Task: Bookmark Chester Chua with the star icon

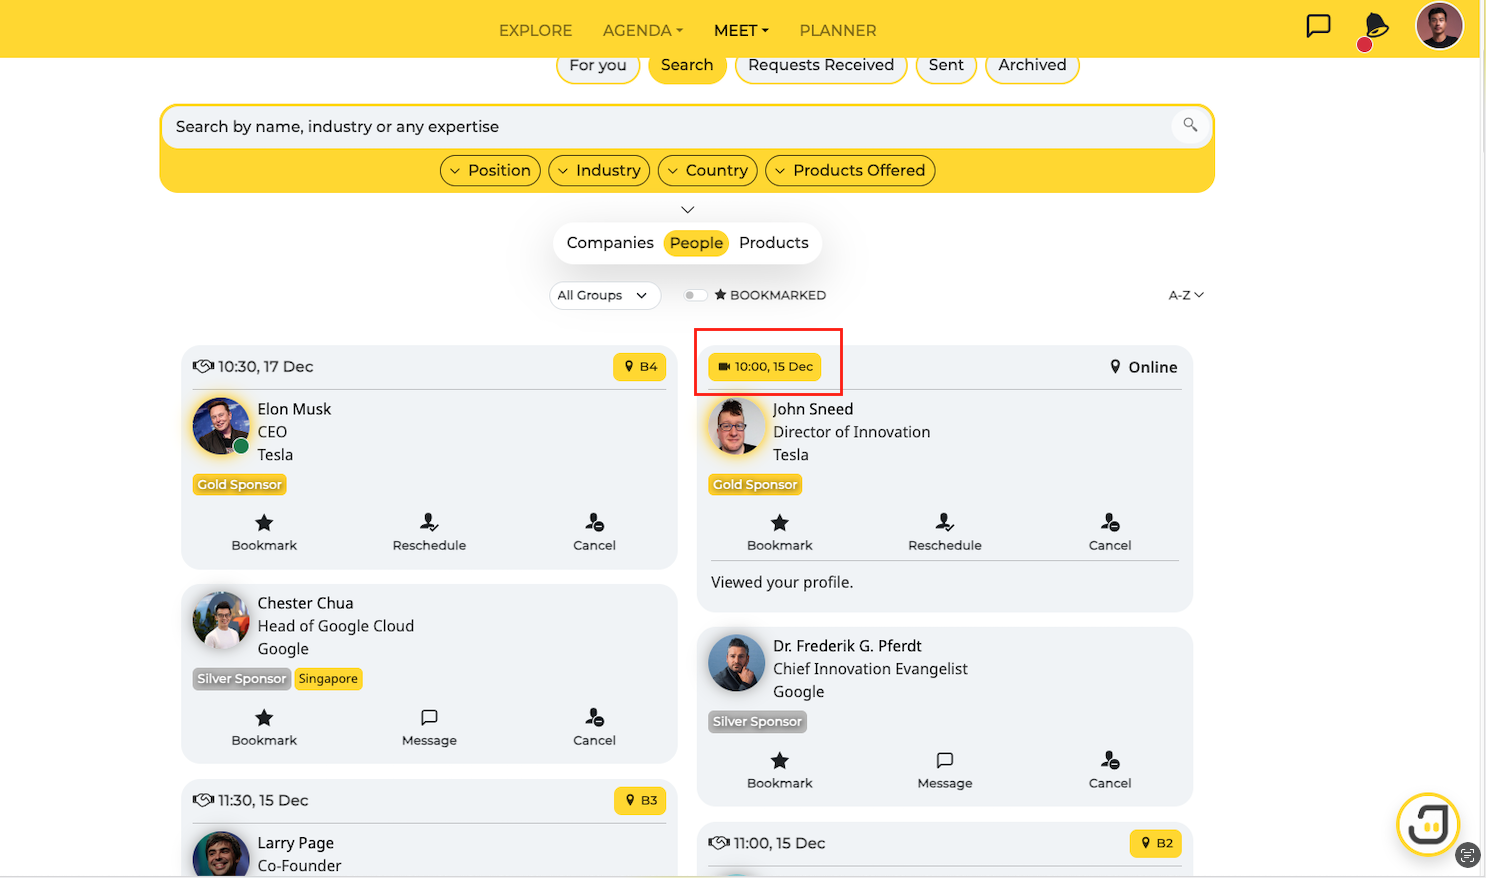Action: 264,727
